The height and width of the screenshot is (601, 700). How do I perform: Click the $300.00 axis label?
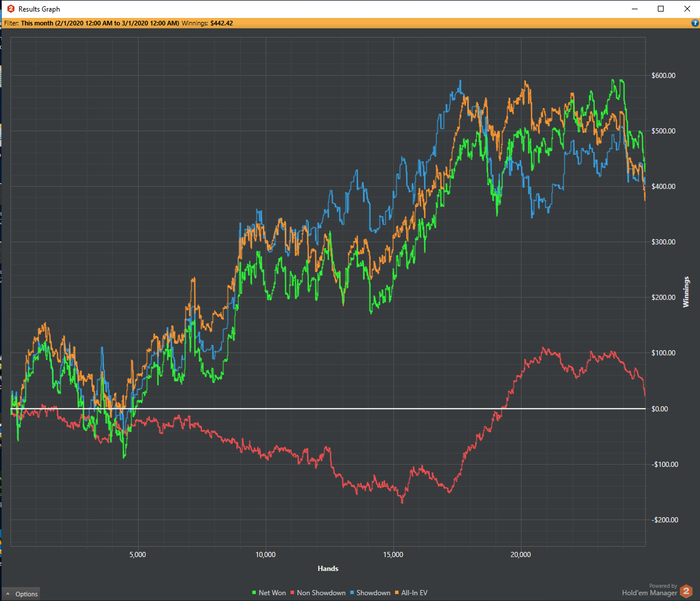pos(663,242)
